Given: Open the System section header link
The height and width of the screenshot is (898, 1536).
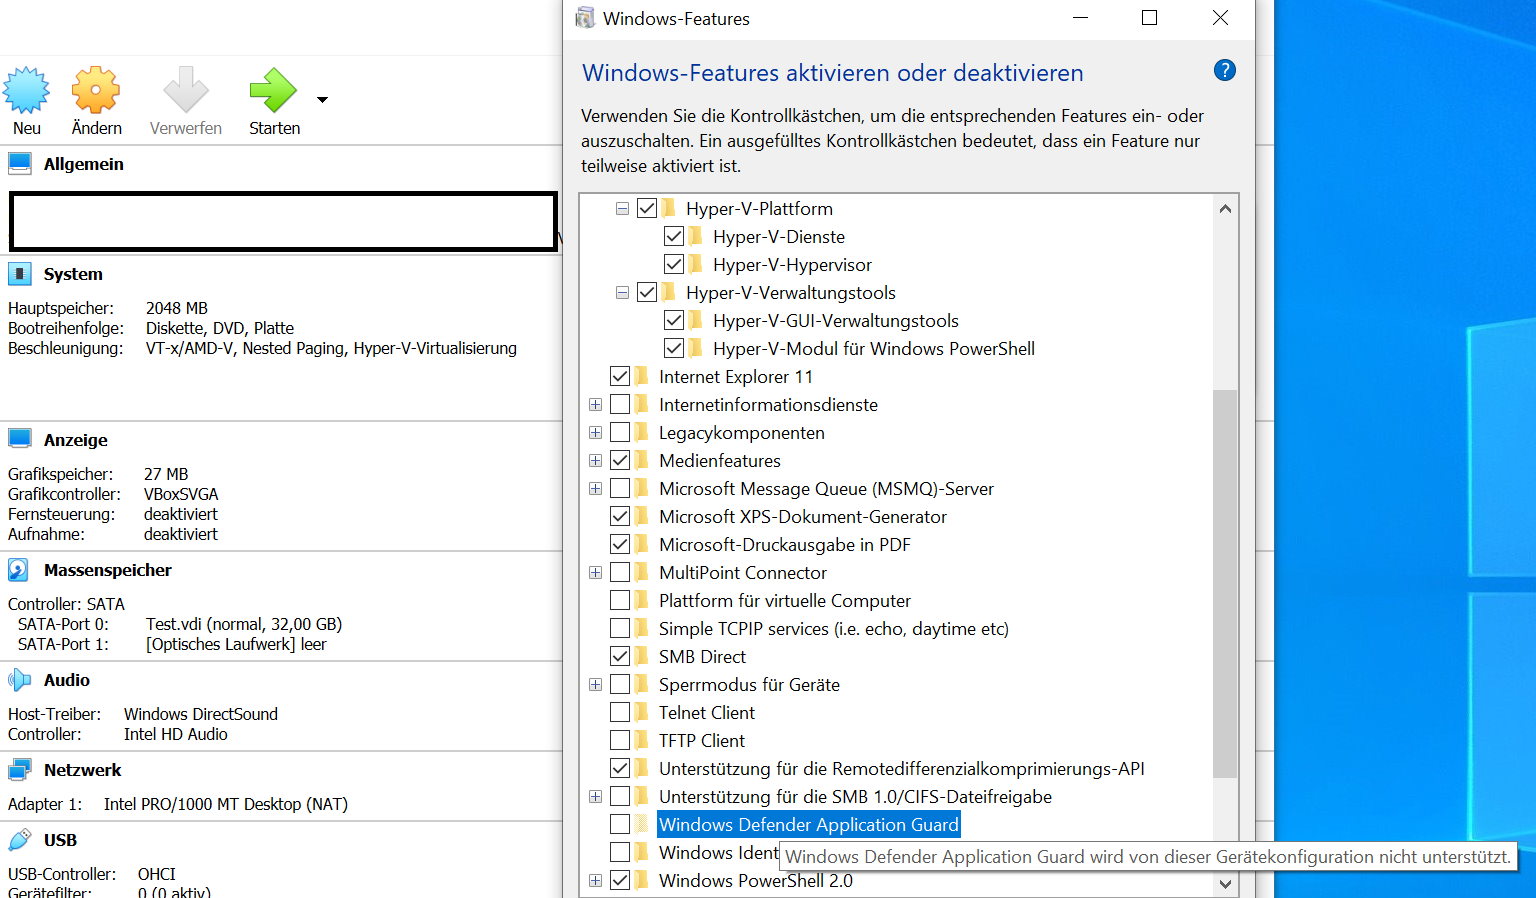Looking at the screenshot, I should click(73, 274).
